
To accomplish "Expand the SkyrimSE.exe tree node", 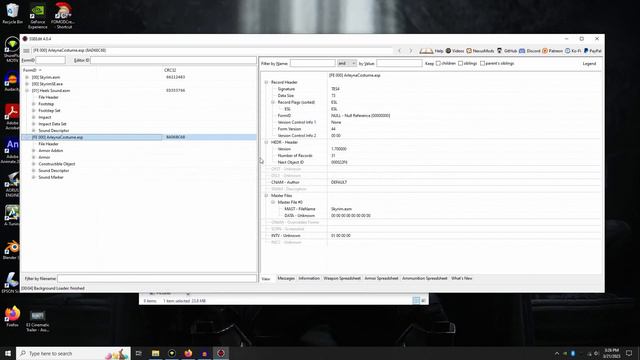I will (27, 84).
